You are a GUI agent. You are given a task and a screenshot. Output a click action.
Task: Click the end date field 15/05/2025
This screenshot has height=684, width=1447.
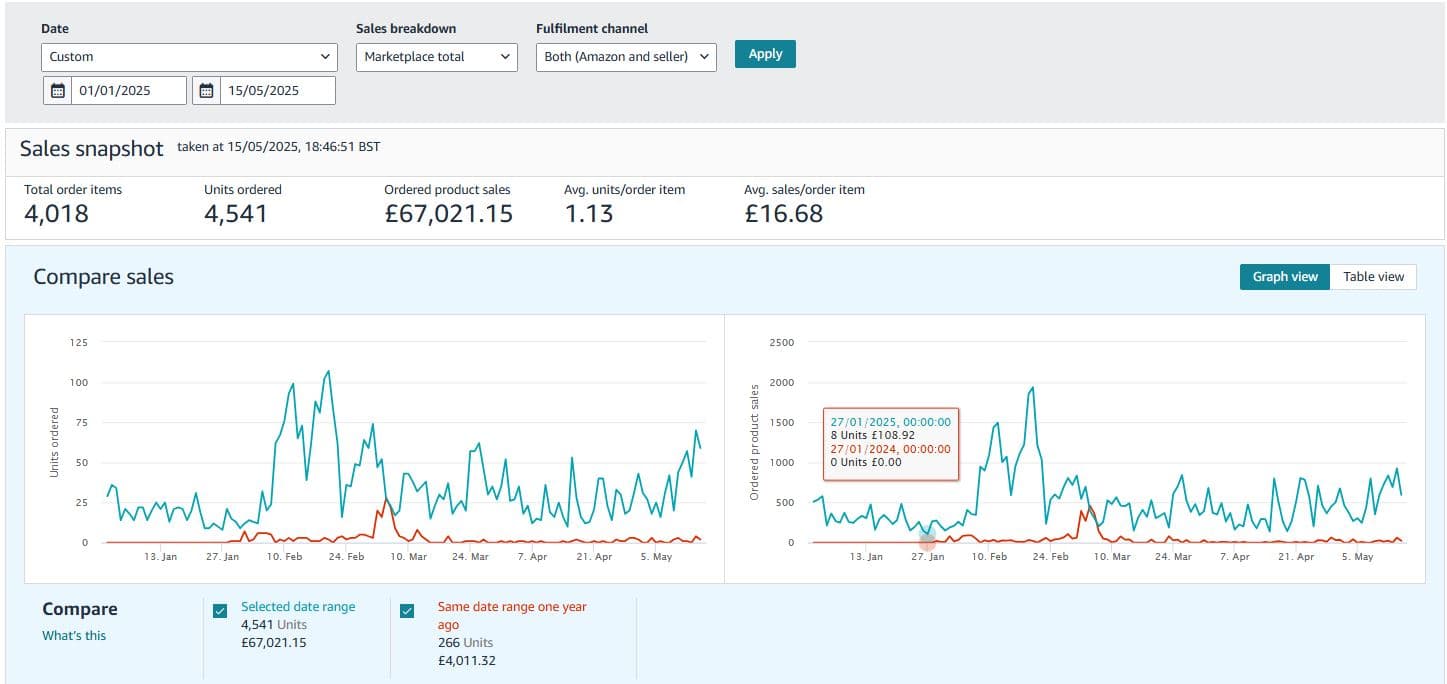click(x=276, y=91)
